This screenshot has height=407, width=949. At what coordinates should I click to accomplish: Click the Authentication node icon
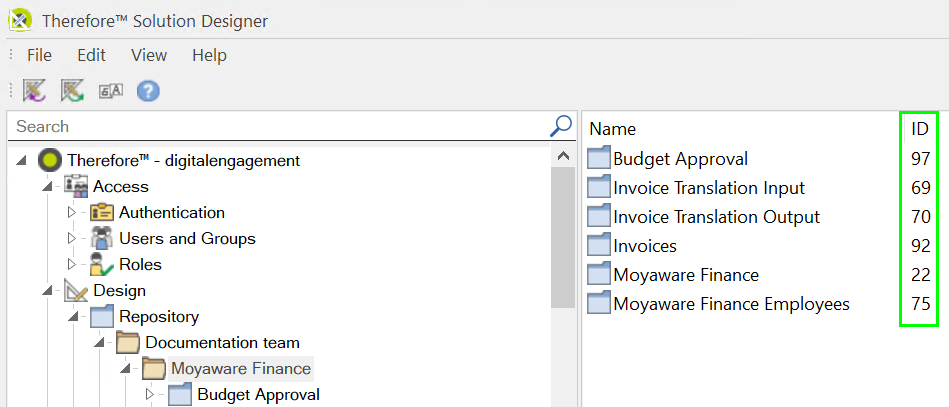pos(101,213)
